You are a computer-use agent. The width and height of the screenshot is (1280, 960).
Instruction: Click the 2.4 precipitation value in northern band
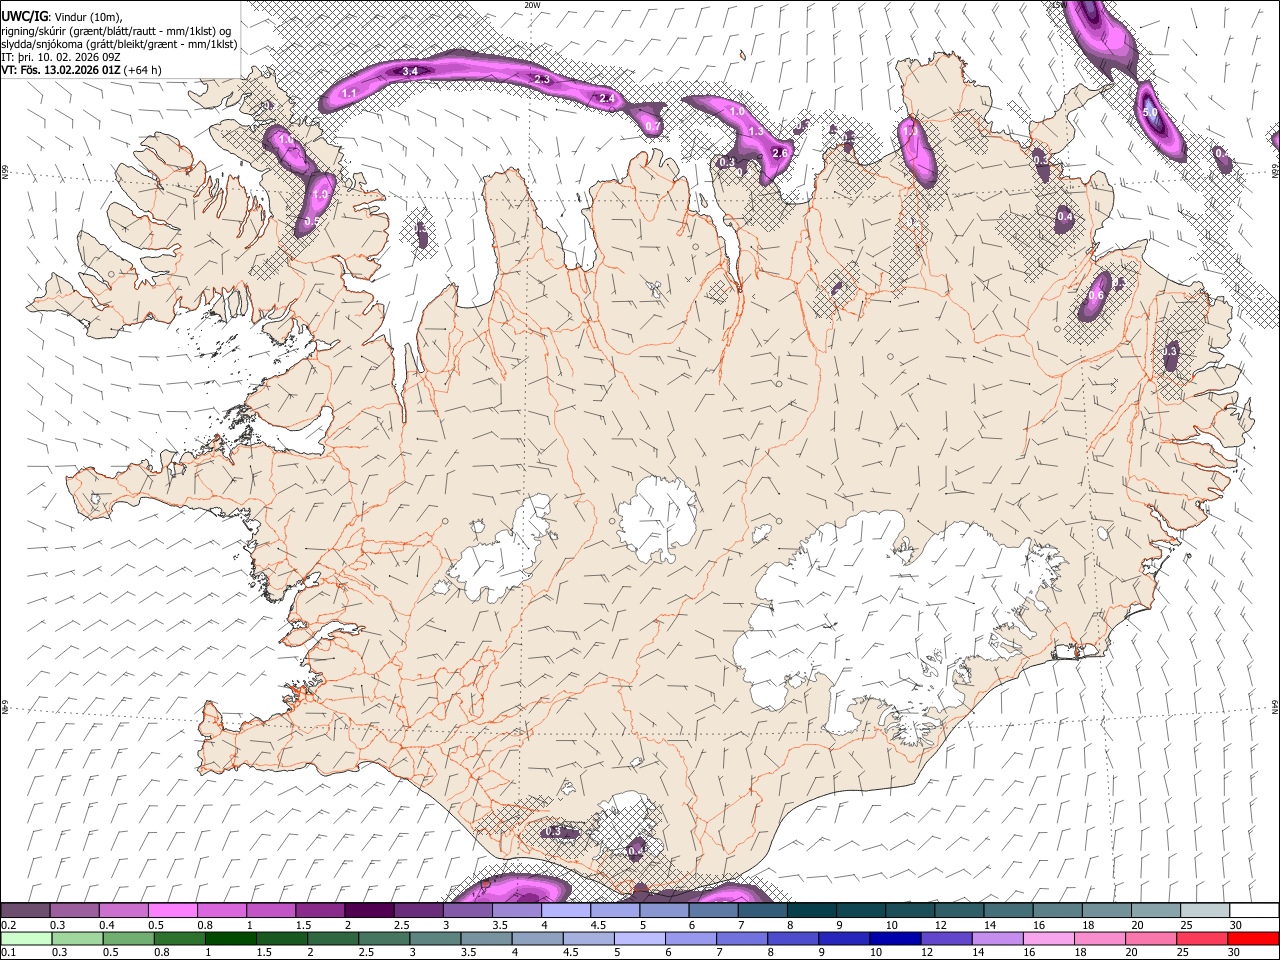(607, 99)
